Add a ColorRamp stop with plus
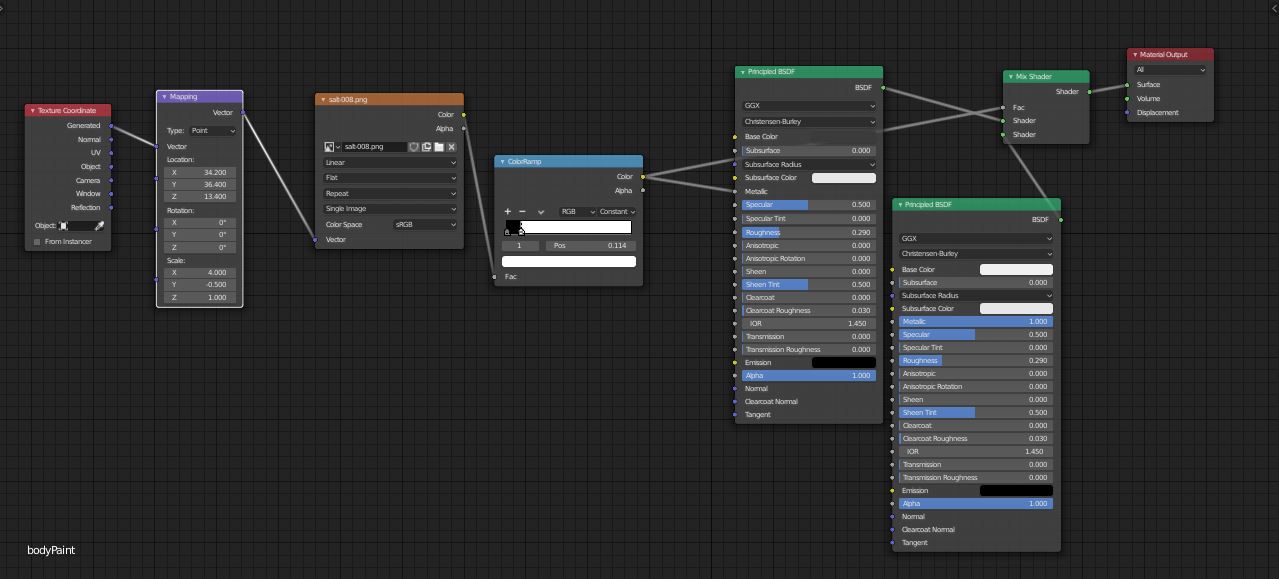 point(508,212)
